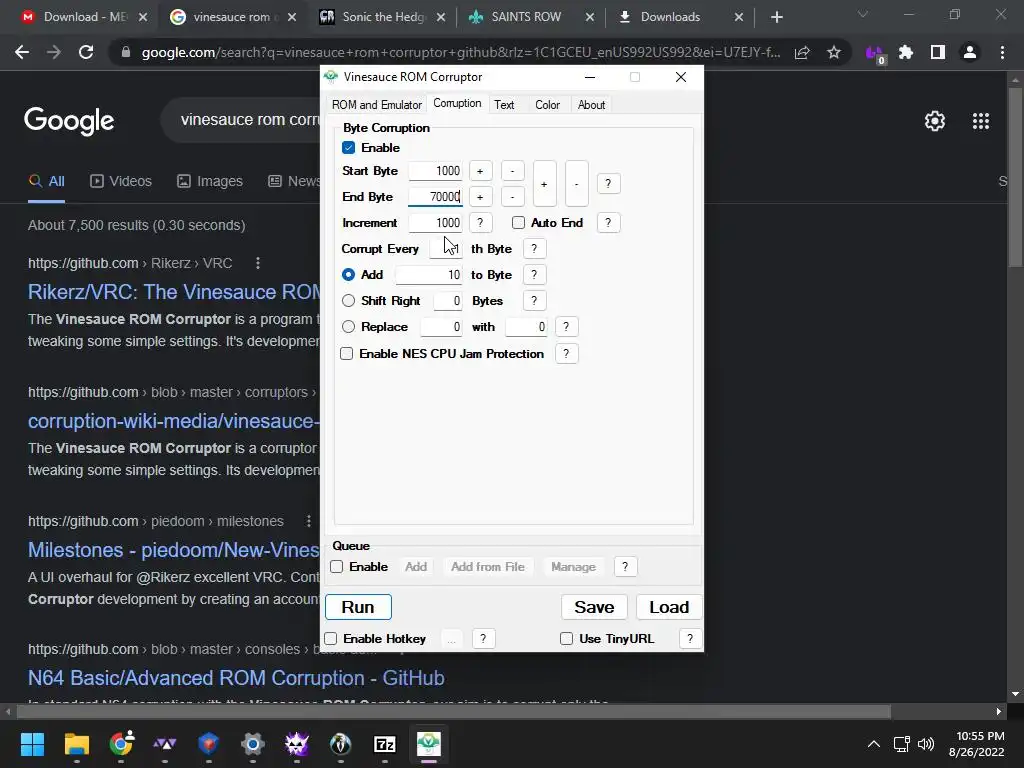Open Settings gear app in taskbar

point(253,744)
